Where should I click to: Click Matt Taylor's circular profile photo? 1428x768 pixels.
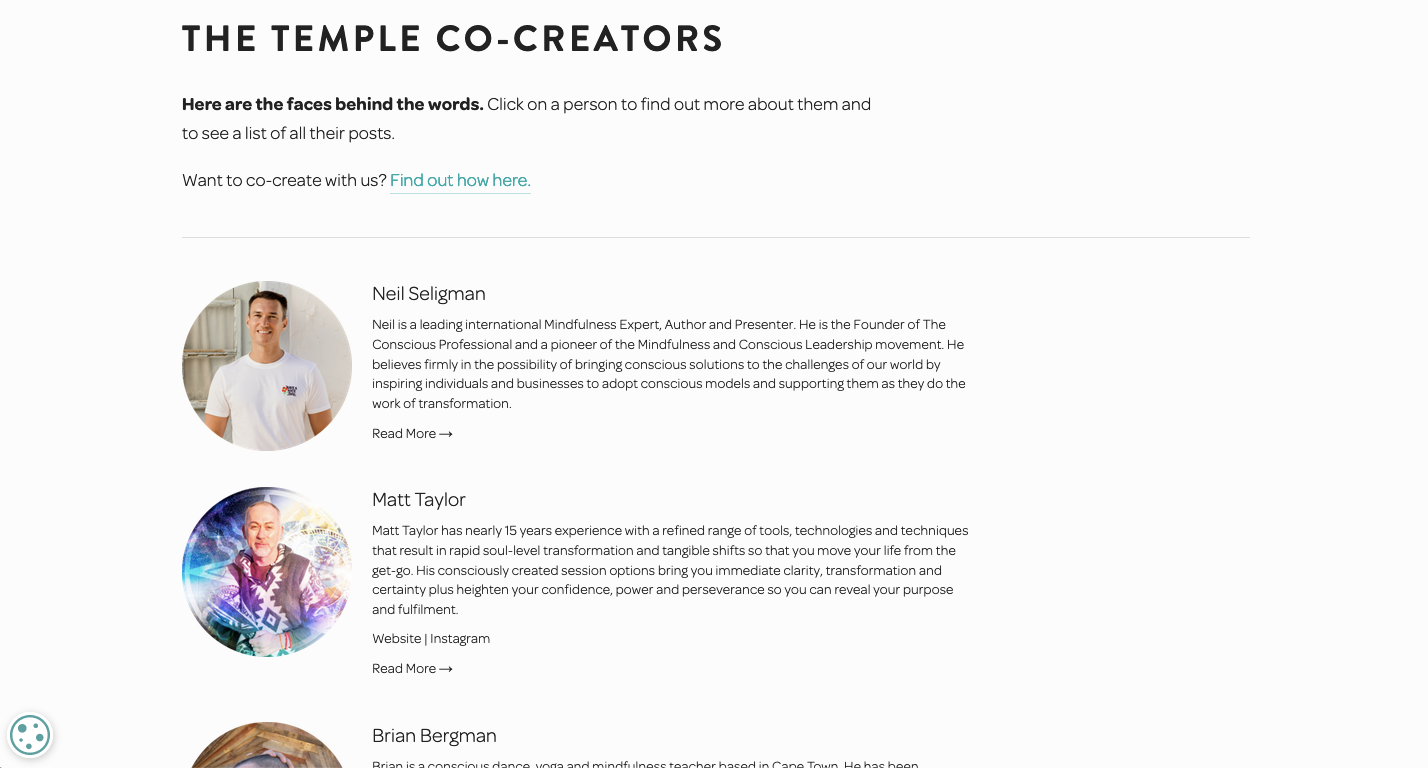click(x=266, y=571)
